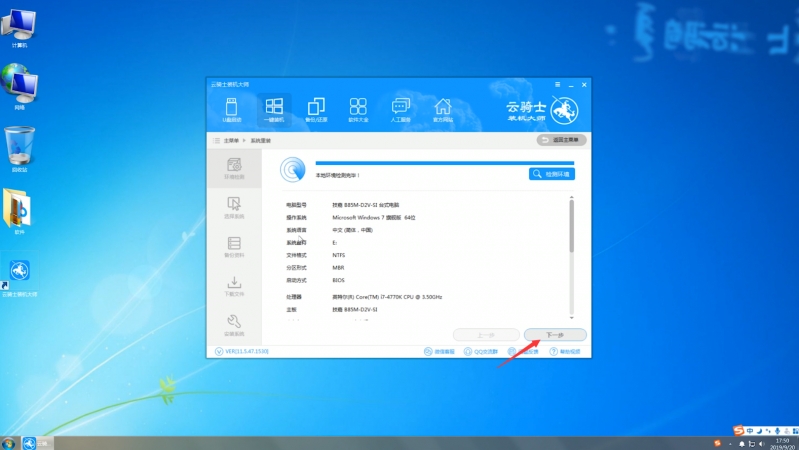
Task: Click the VER[11.5.47.1530] version link
Action: pos(242,352)
